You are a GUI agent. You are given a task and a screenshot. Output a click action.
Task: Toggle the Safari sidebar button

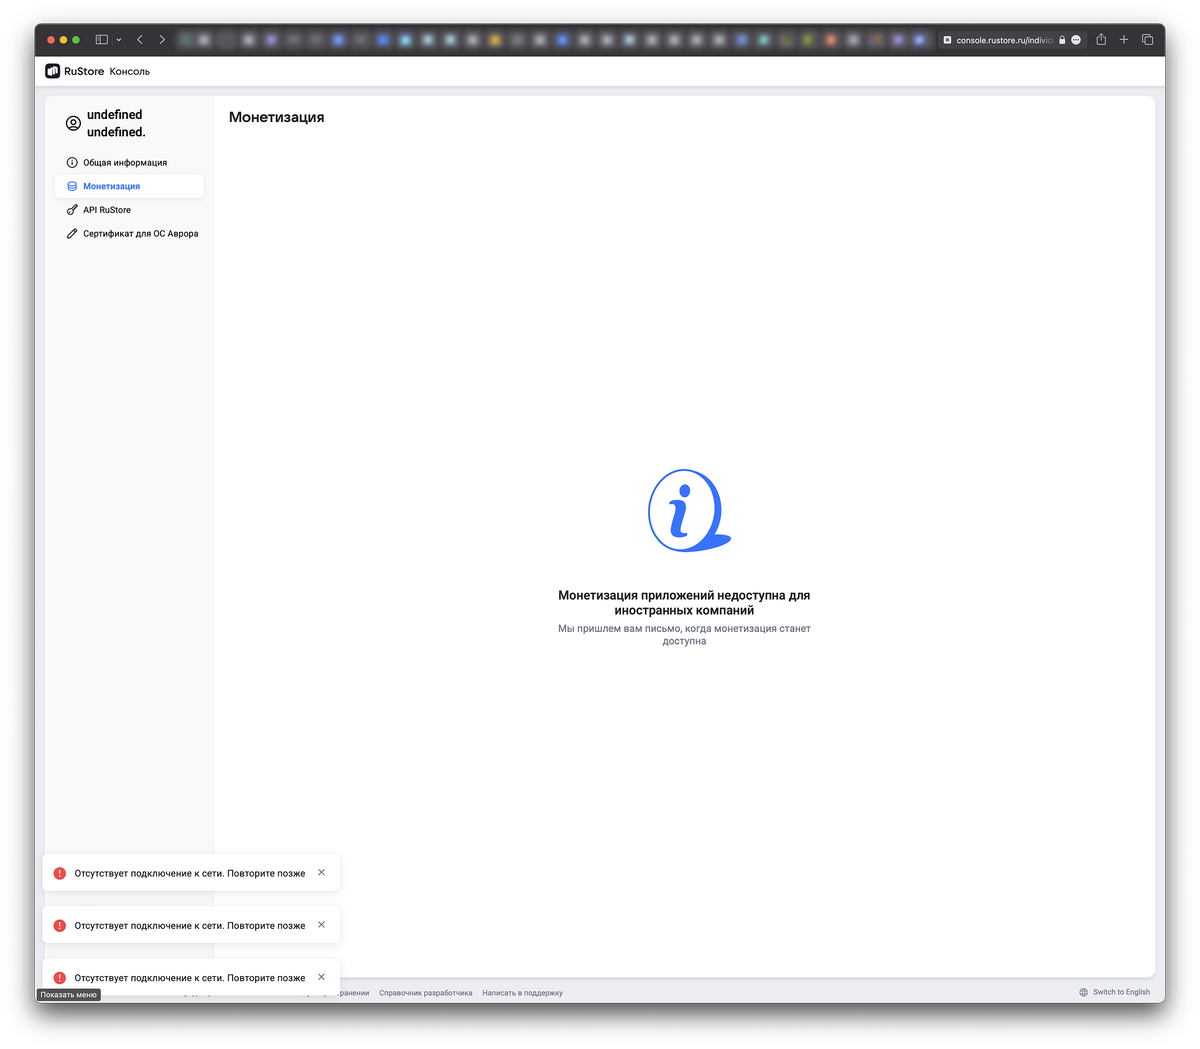101,40
